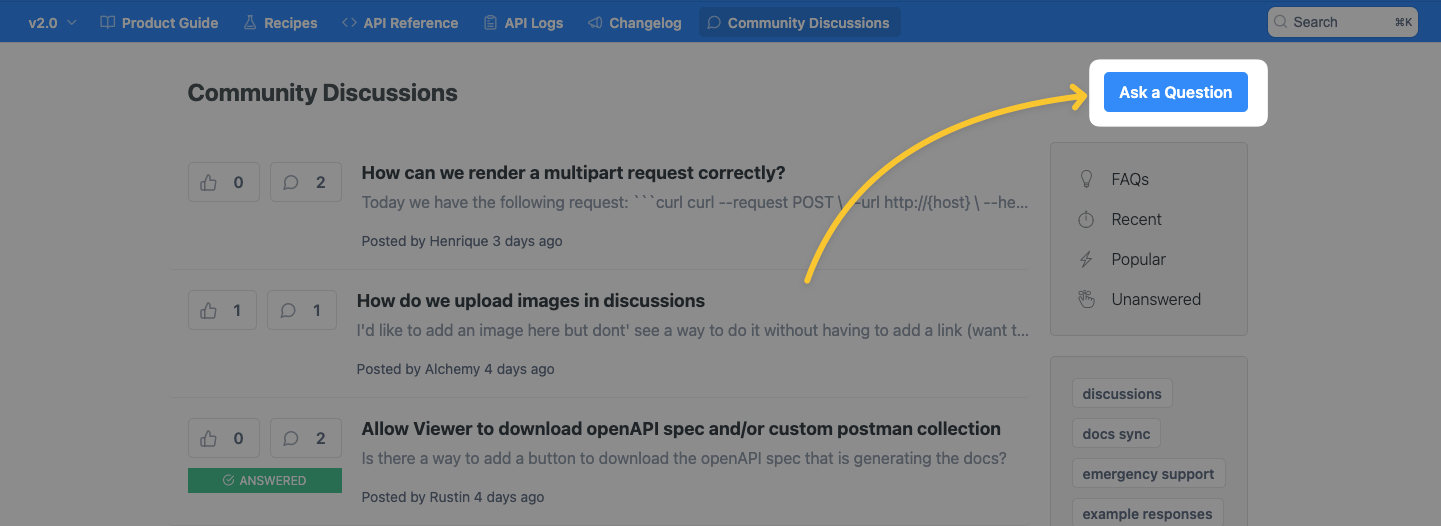Open the API Reference section
The width and height of the screenshot is (1441, 526).
(399, 23)
